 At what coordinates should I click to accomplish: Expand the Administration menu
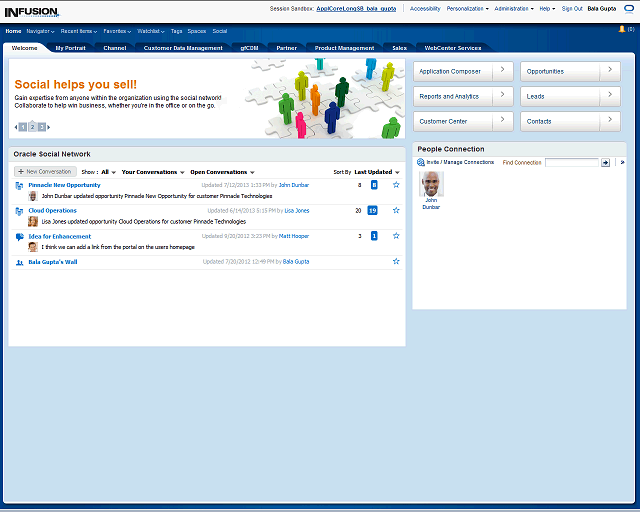514,8
